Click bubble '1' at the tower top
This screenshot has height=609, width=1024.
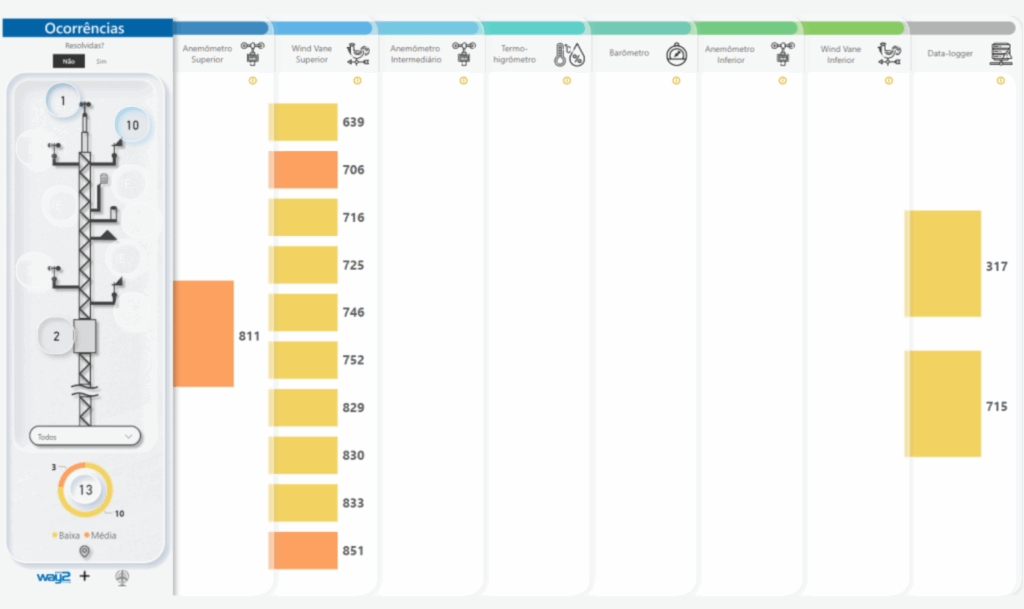(63, 100)
